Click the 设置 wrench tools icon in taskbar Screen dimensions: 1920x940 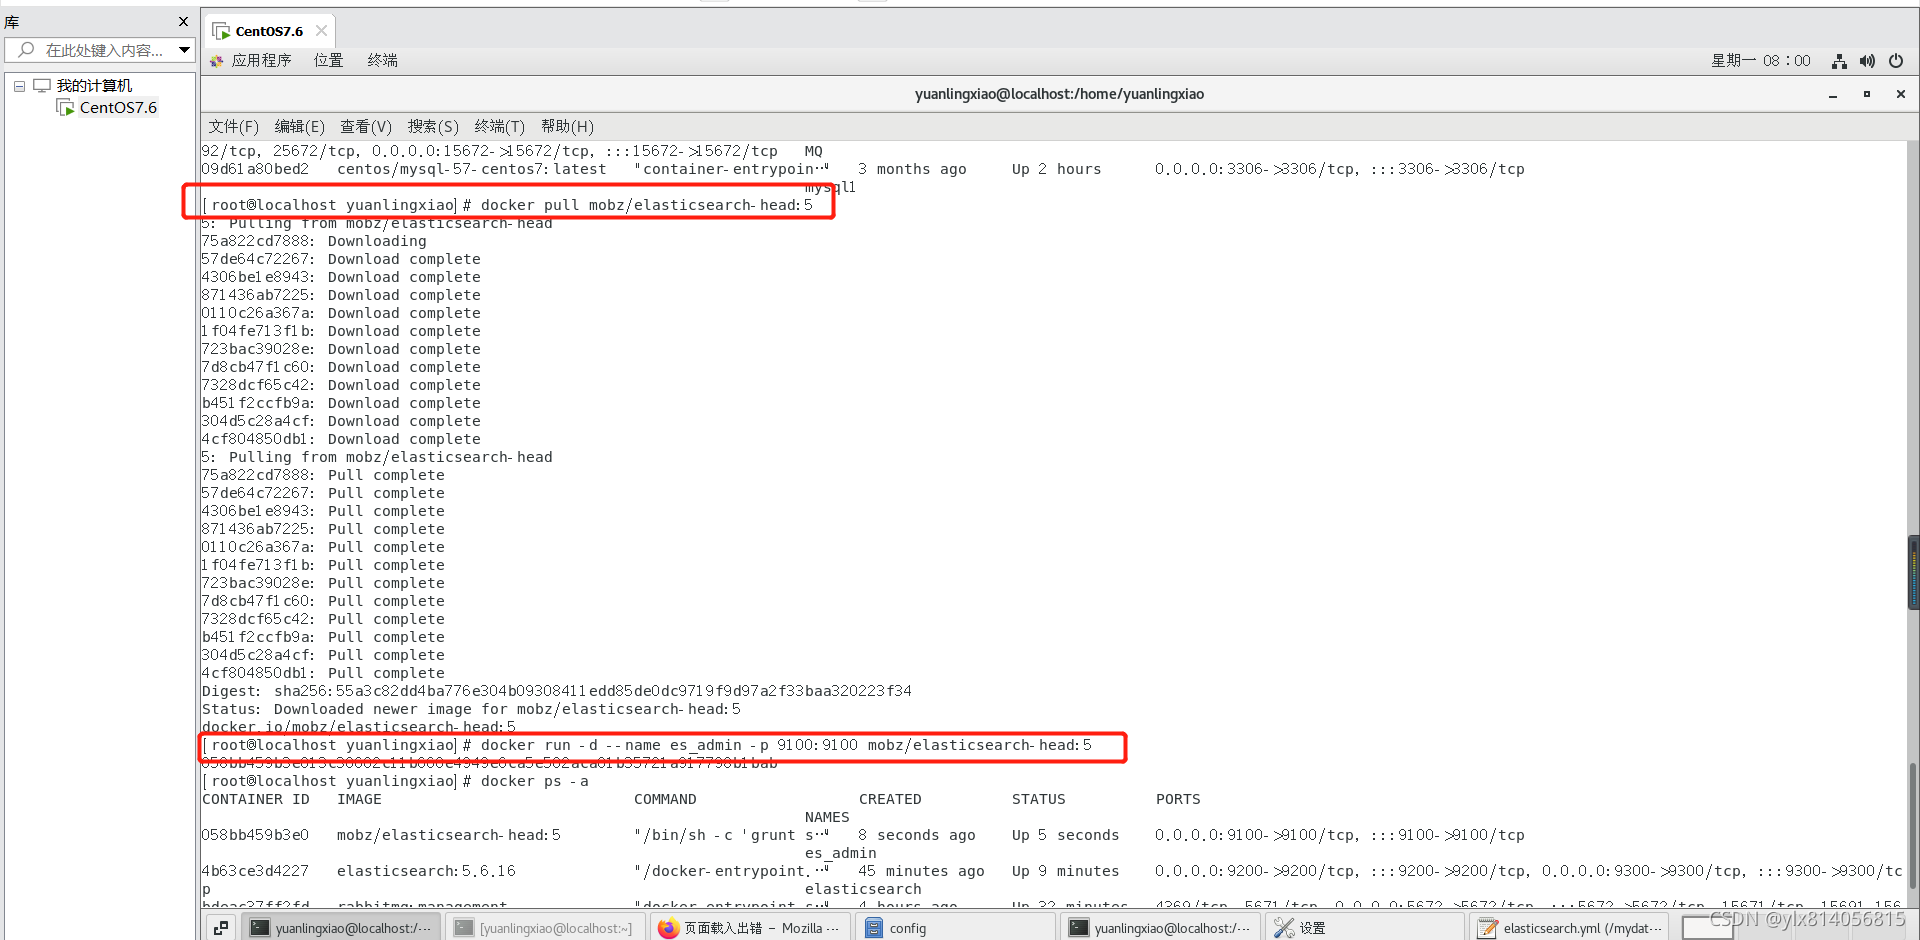tap(1284, 928)
